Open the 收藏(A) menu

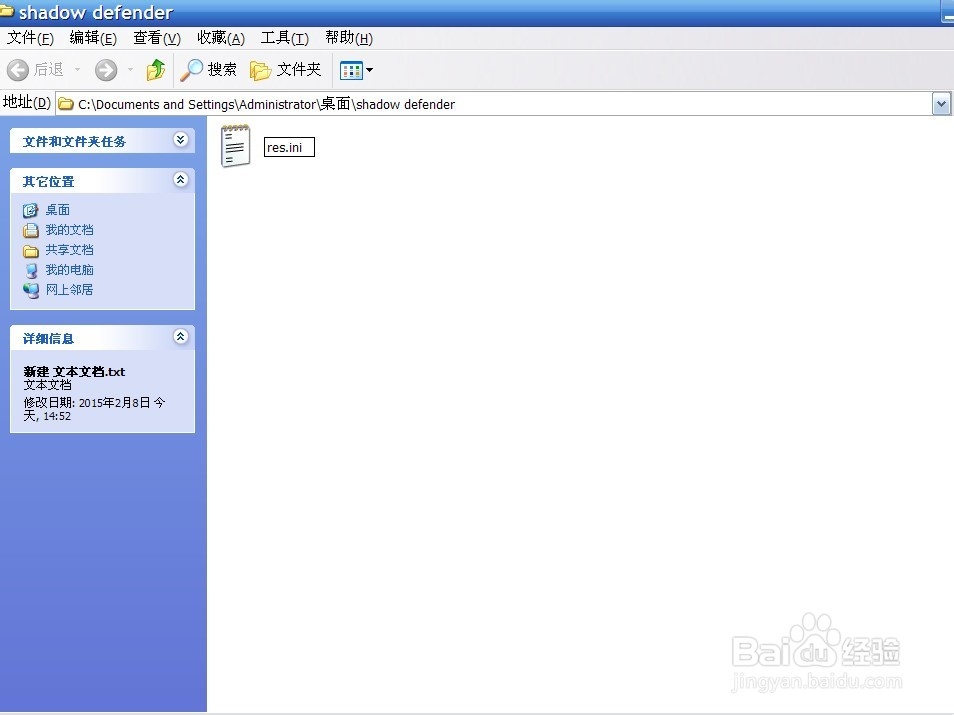221,38
